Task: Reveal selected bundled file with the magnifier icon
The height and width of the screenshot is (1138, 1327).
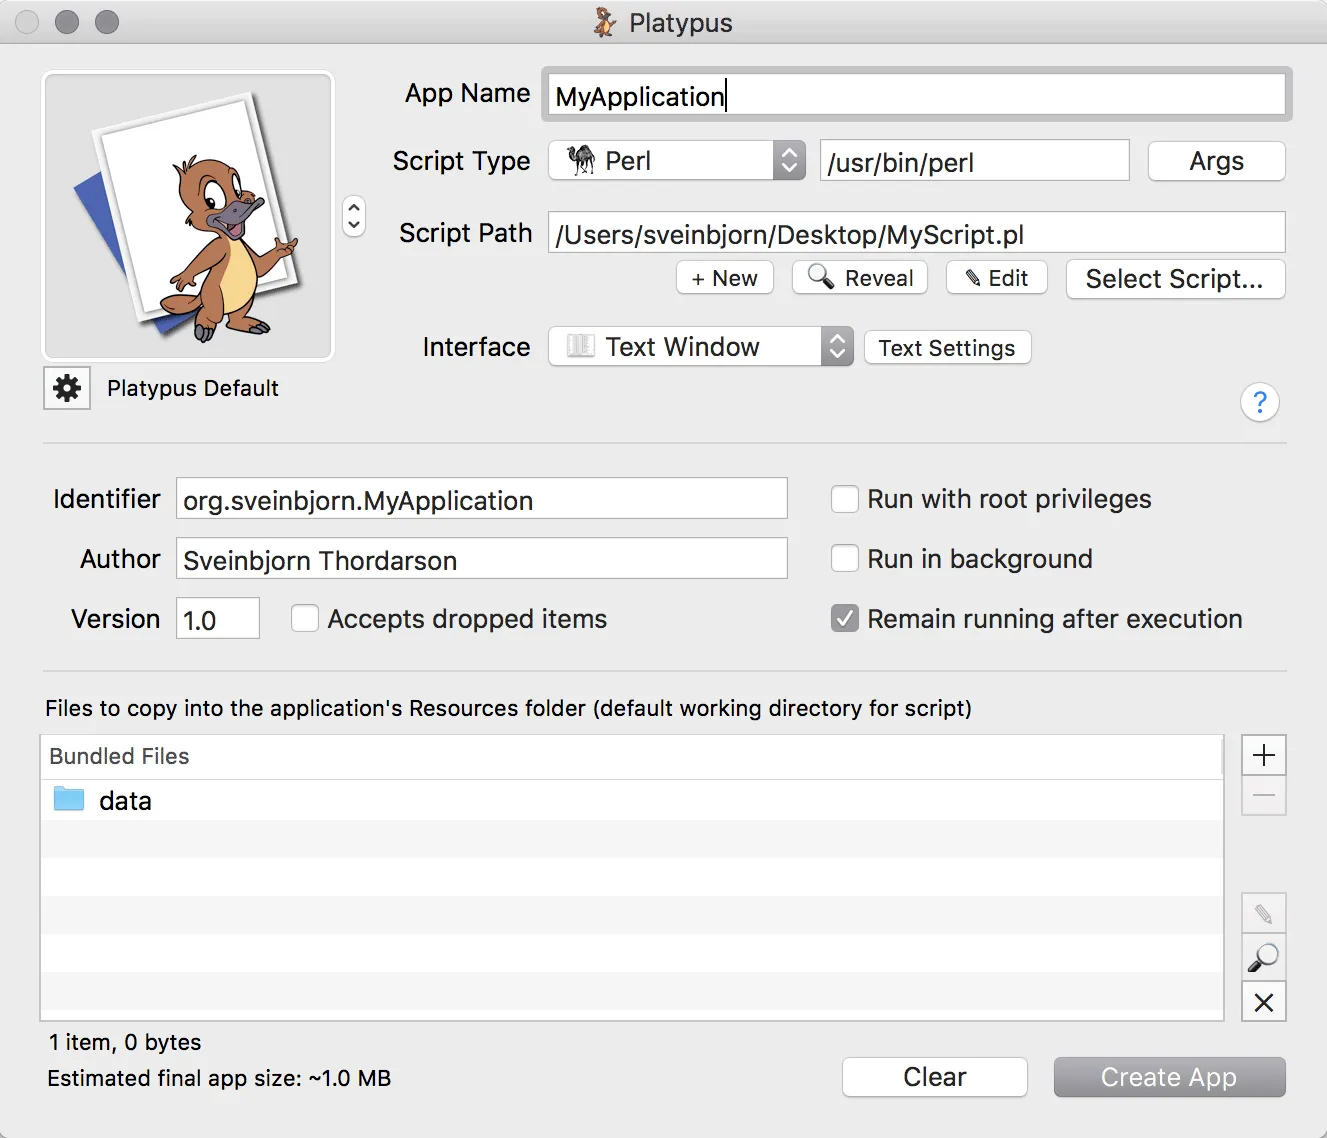Action: 1264,958
